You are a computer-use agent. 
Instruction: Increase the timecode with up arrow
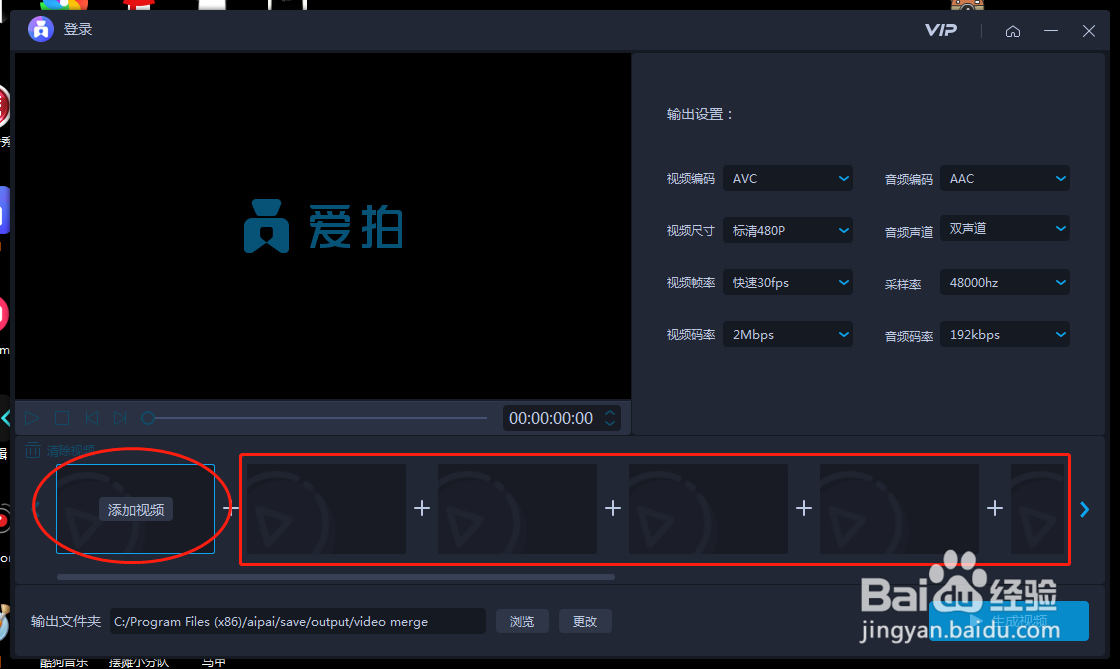(610, 412)
